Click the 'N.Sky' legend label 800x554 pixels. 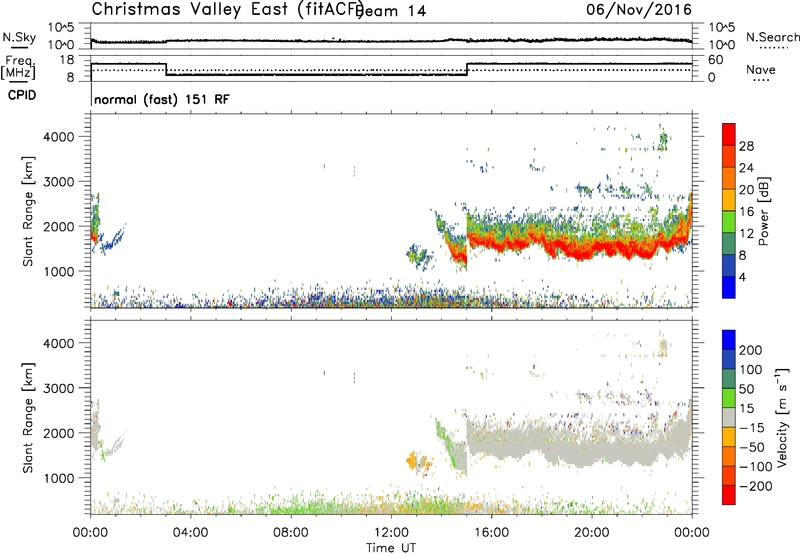[x=19, y=37]
